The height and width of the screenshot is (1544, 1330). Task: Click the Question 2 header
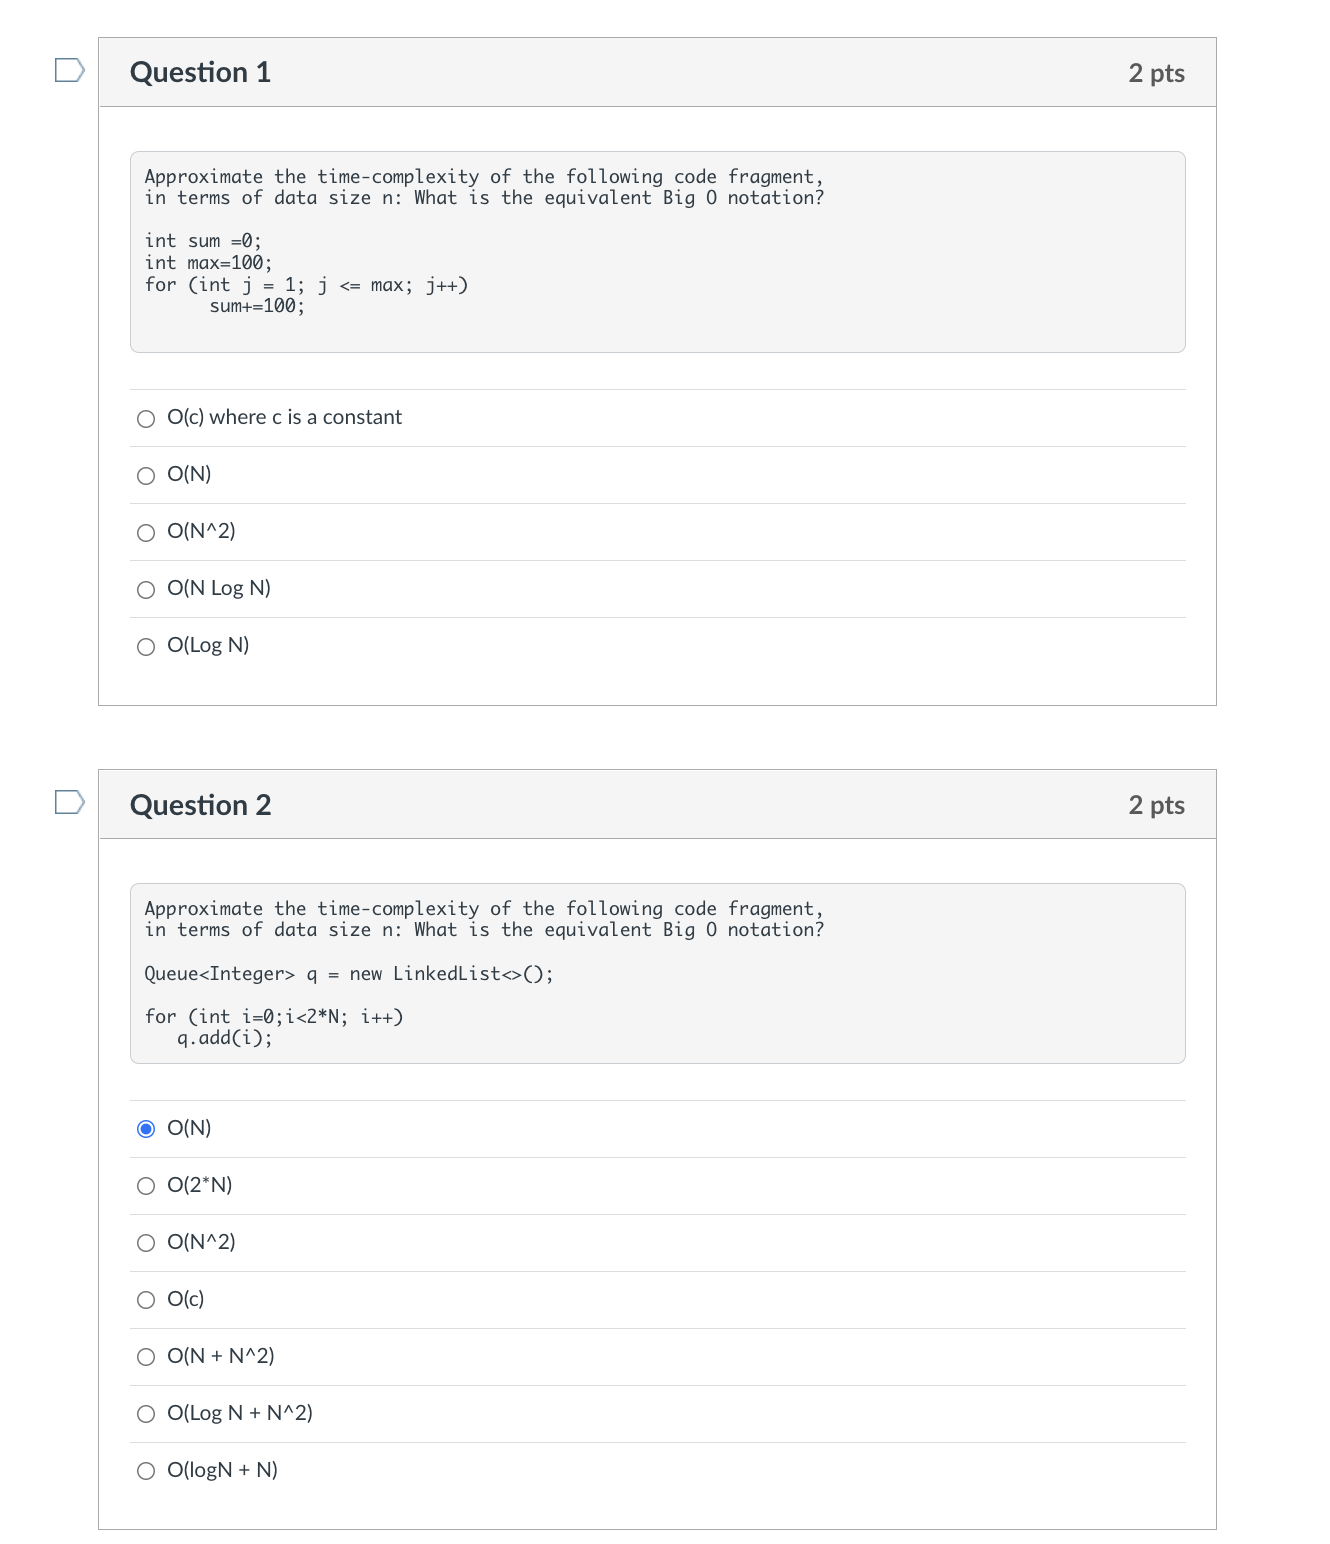click(x=201, y=805)
